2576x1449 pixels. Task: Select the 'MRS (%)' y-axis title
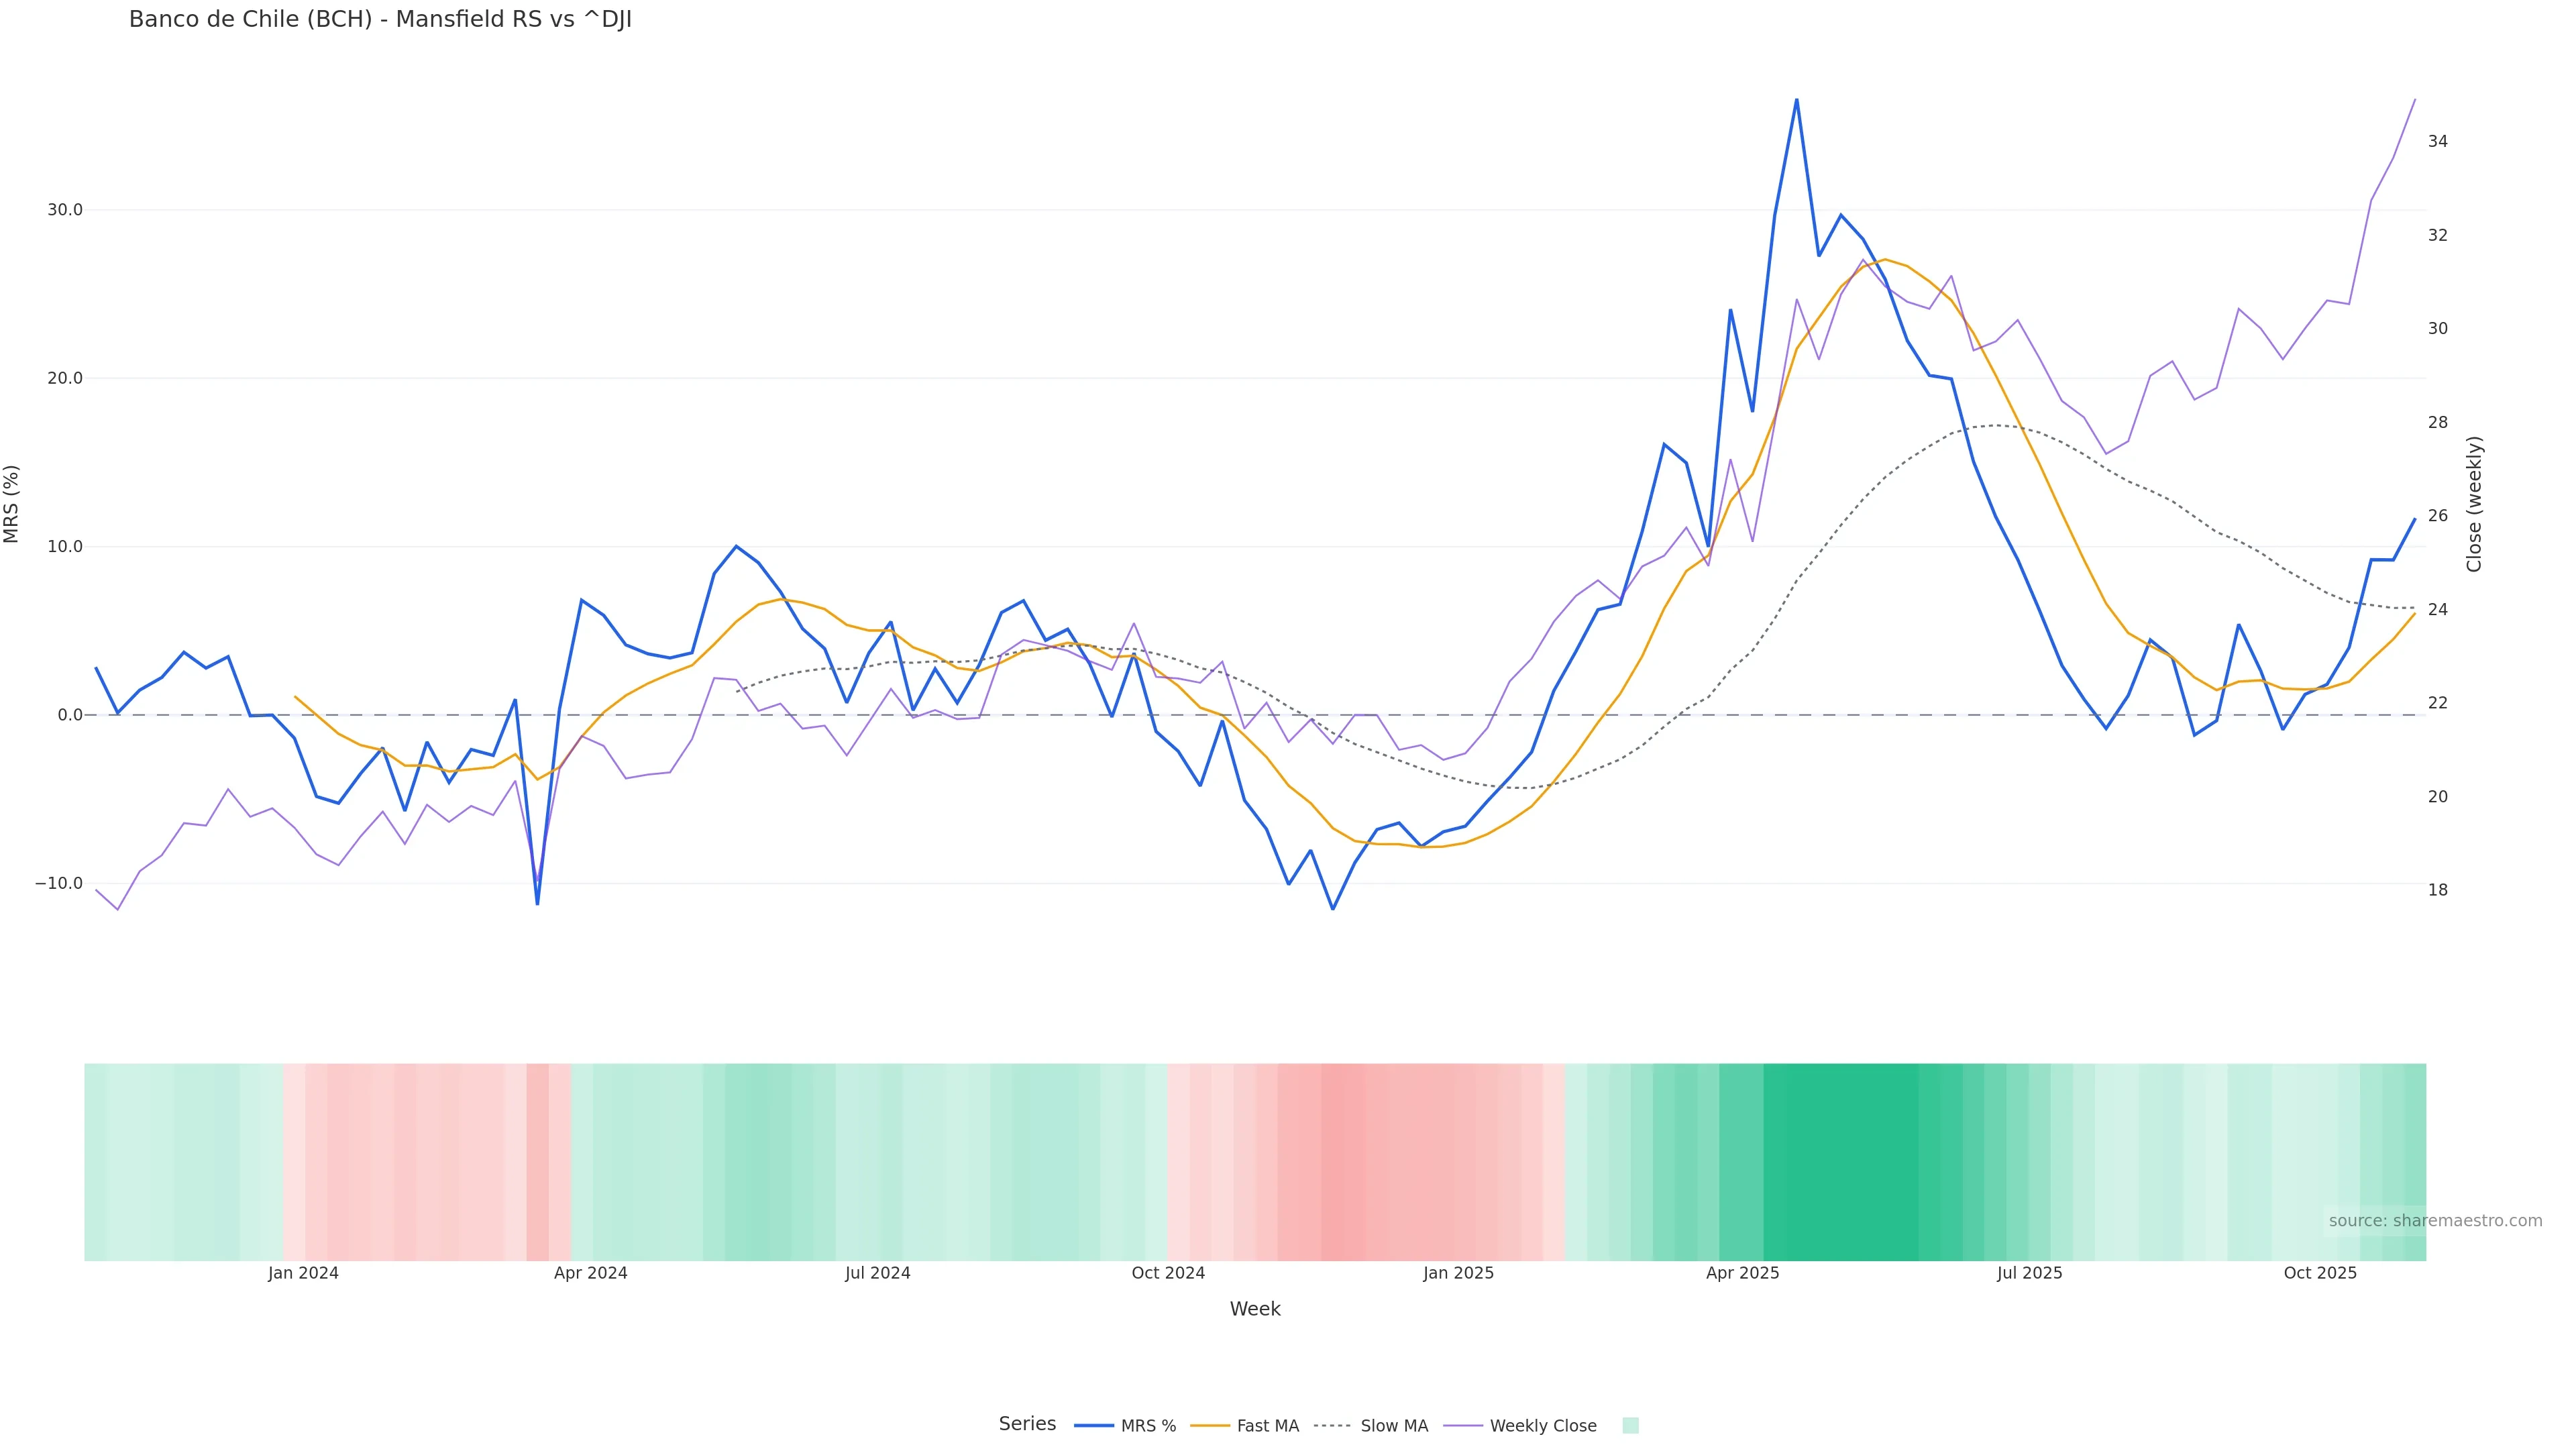tap(12, 504)
